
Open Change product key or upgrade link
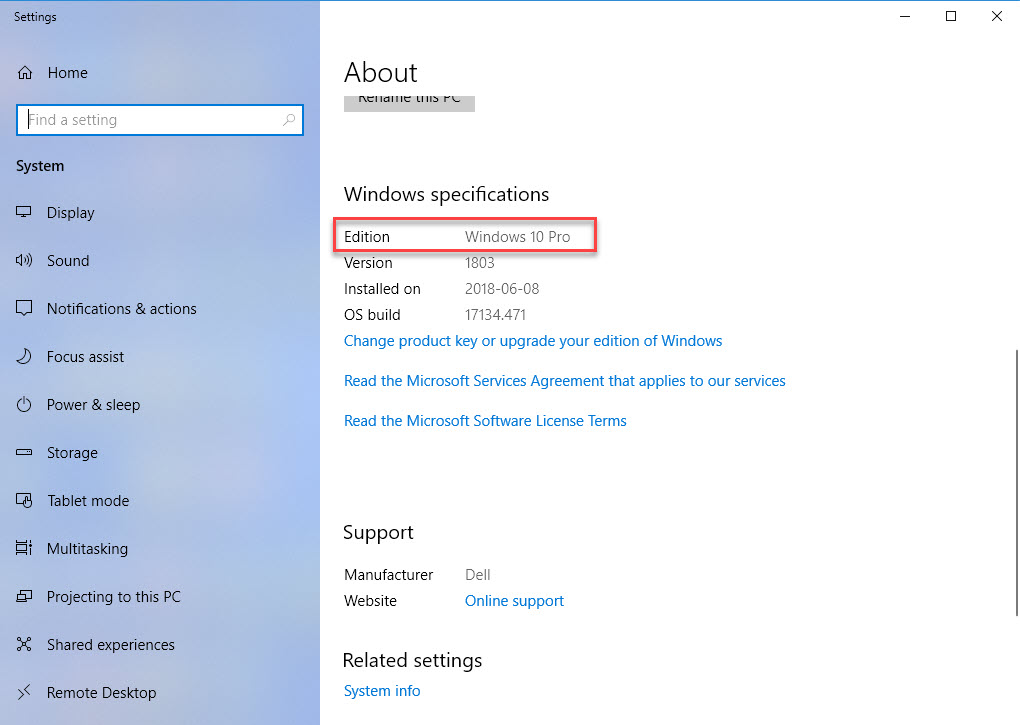[x=532, y=341]
